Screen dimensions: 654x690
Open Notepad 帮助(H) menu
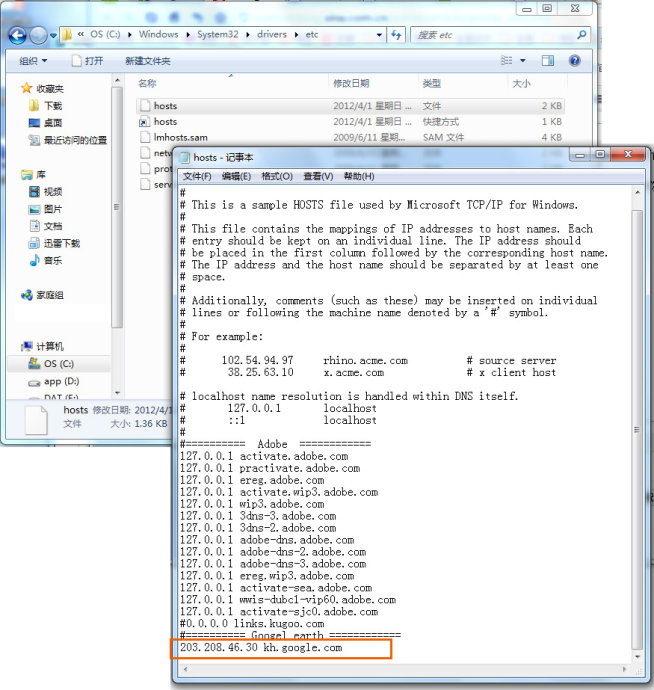pos(359,176)
